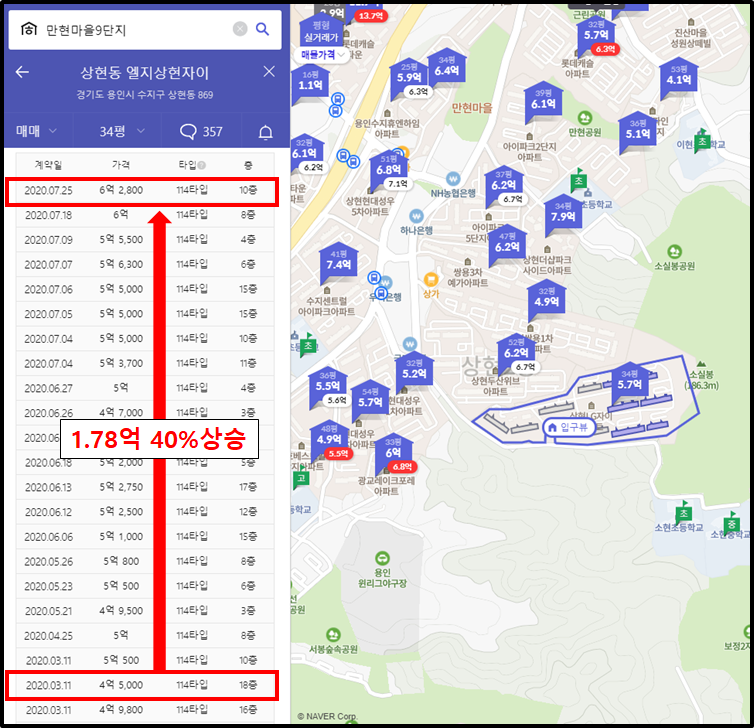
Task: Select the 2020.05.21 4억 9,500 row
Action: click(x=145, y=611)
